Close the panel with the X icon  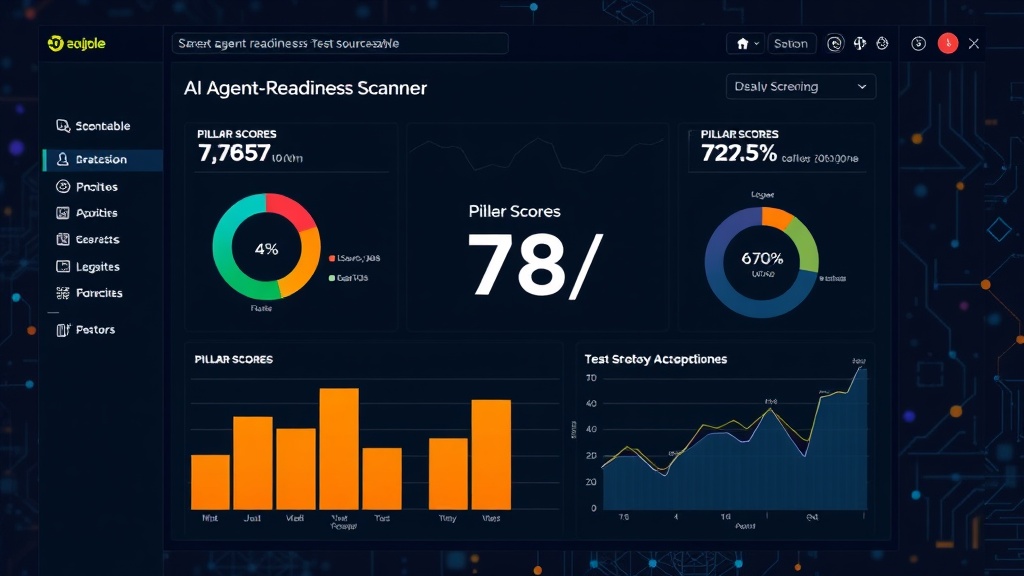coord(974,44)
